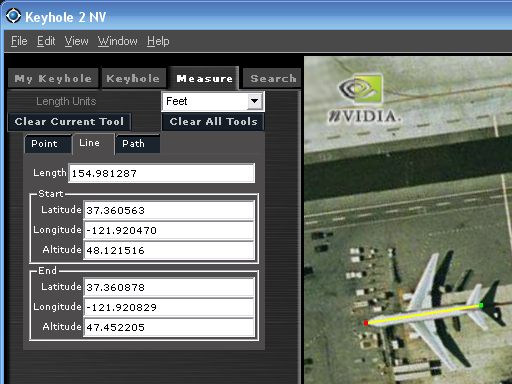Click Clear Current Tool button
Image resolution: width=512 pixels, height=384 pixels.
click(x=69, y=122)
